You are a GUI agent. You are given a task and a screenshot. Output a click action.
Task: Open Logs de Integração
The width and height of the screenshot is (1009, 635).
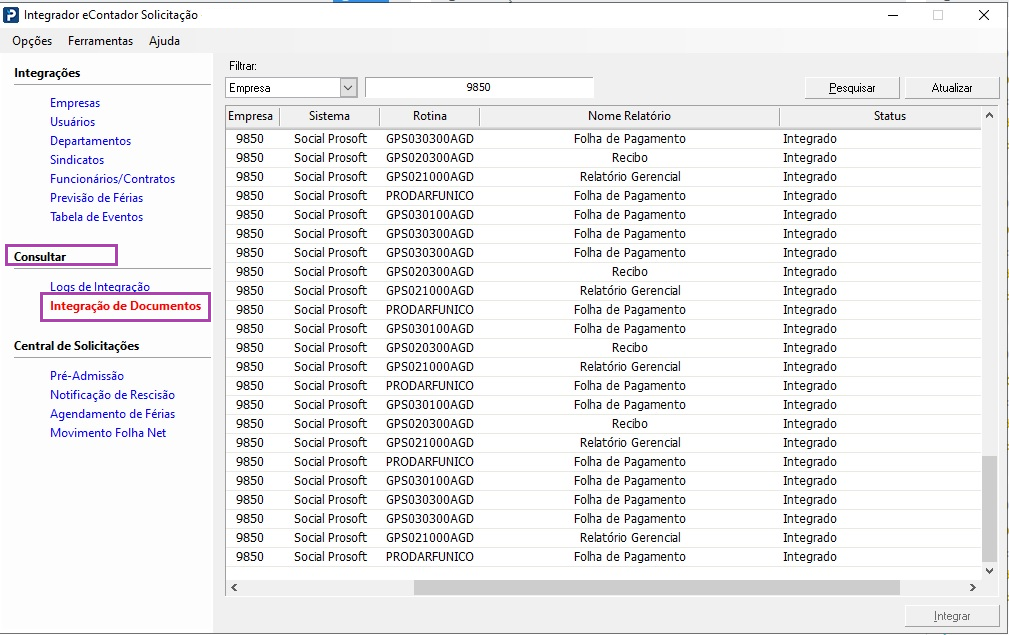(x=100, y=287)
